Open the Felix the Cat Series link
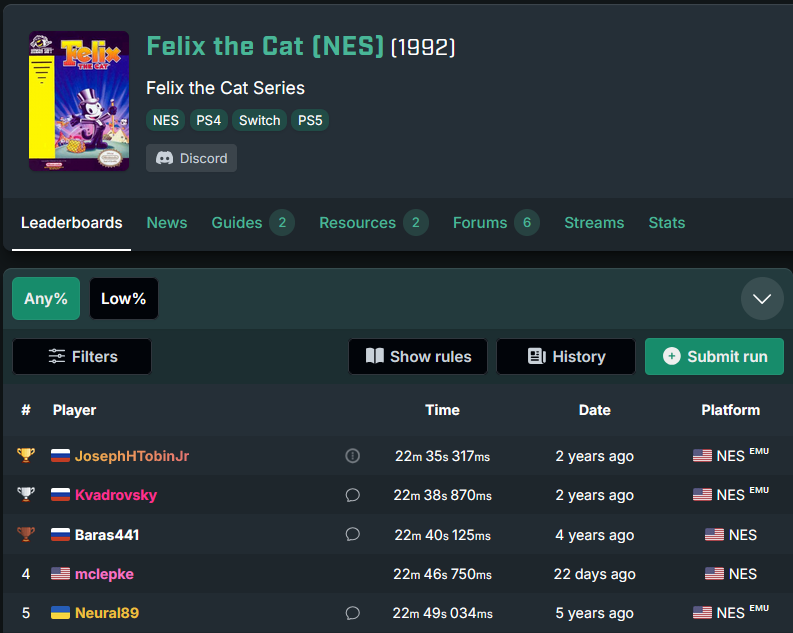 pos(226,88)
